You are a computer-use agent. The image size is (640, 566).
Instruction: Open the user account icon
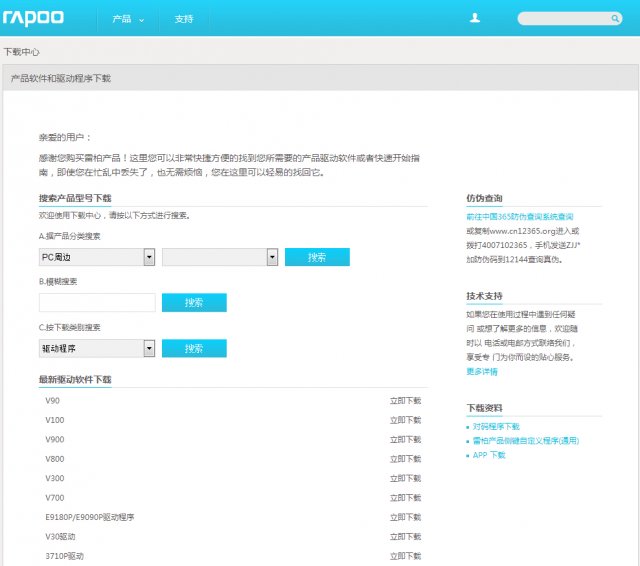click(475, 18)
